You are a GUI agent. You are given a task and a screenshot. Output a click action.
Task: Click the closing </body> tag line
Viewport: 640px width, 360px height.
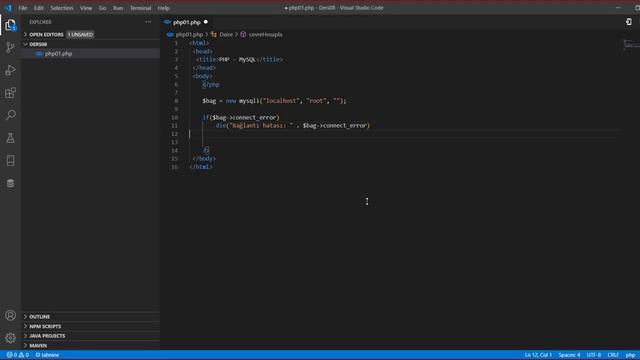204,159
